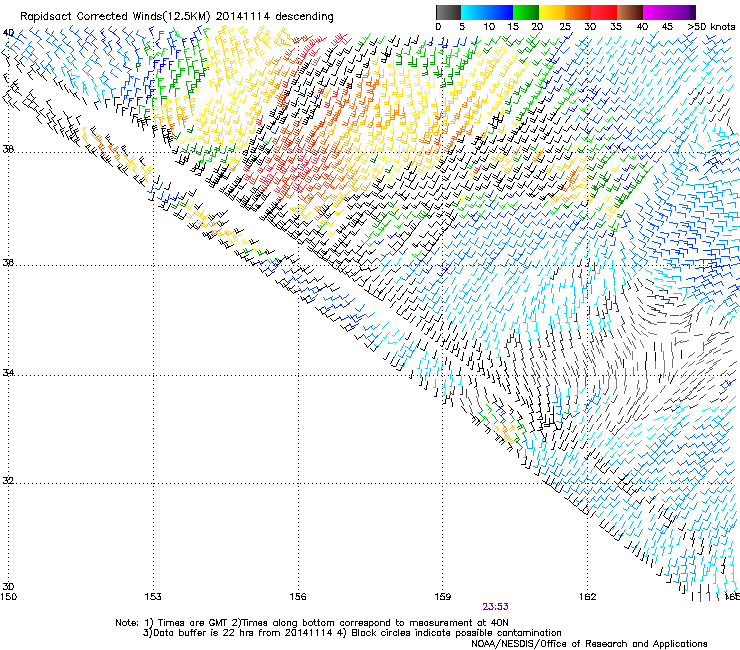Click note 'Data buffer is 22 hrs from 20141114'
The image size is (740, 650).
pyautogui.click(x=243, y=633)
